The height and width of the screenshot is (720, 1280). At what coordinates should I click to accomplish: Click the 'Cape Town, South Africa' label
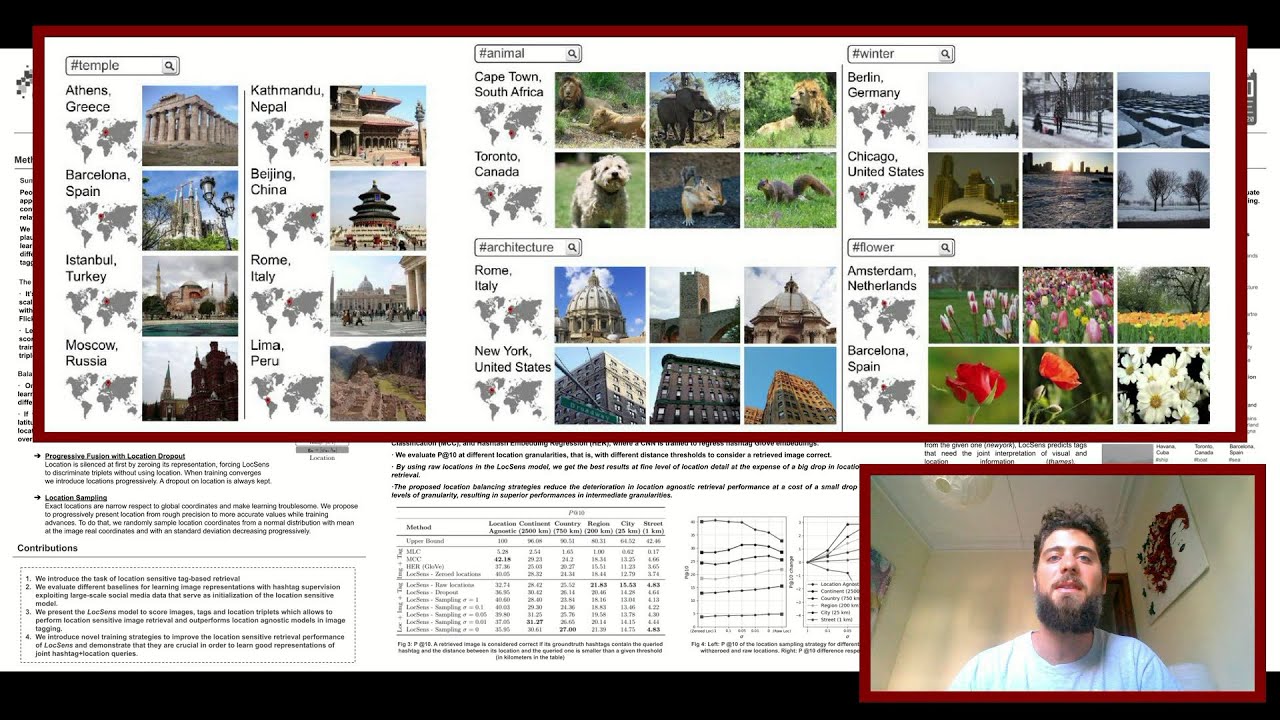(x=509, y=84)
